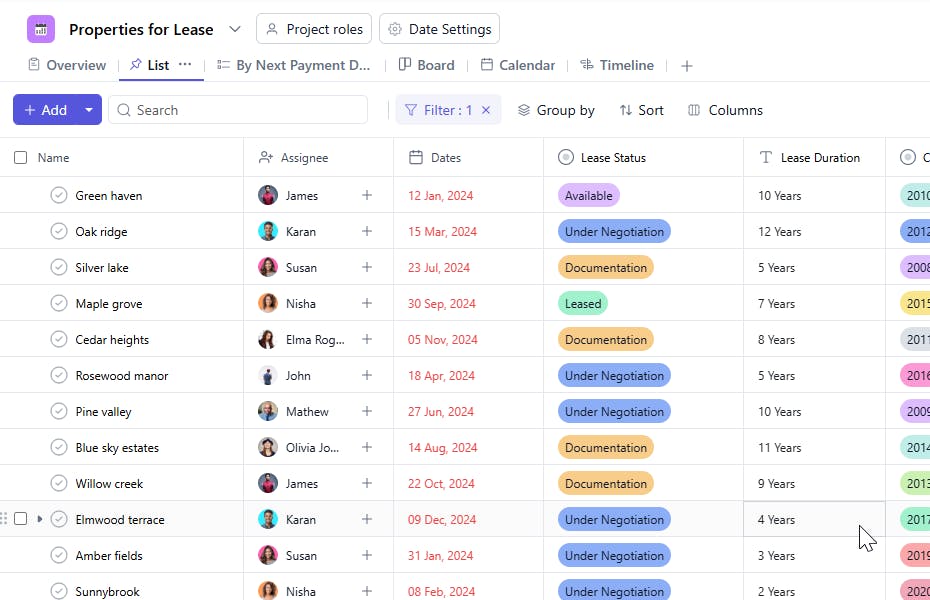Viewport: 930px width, 600px height.
Task: Open the project title dropdown chevron
Action: coord(235,29)
